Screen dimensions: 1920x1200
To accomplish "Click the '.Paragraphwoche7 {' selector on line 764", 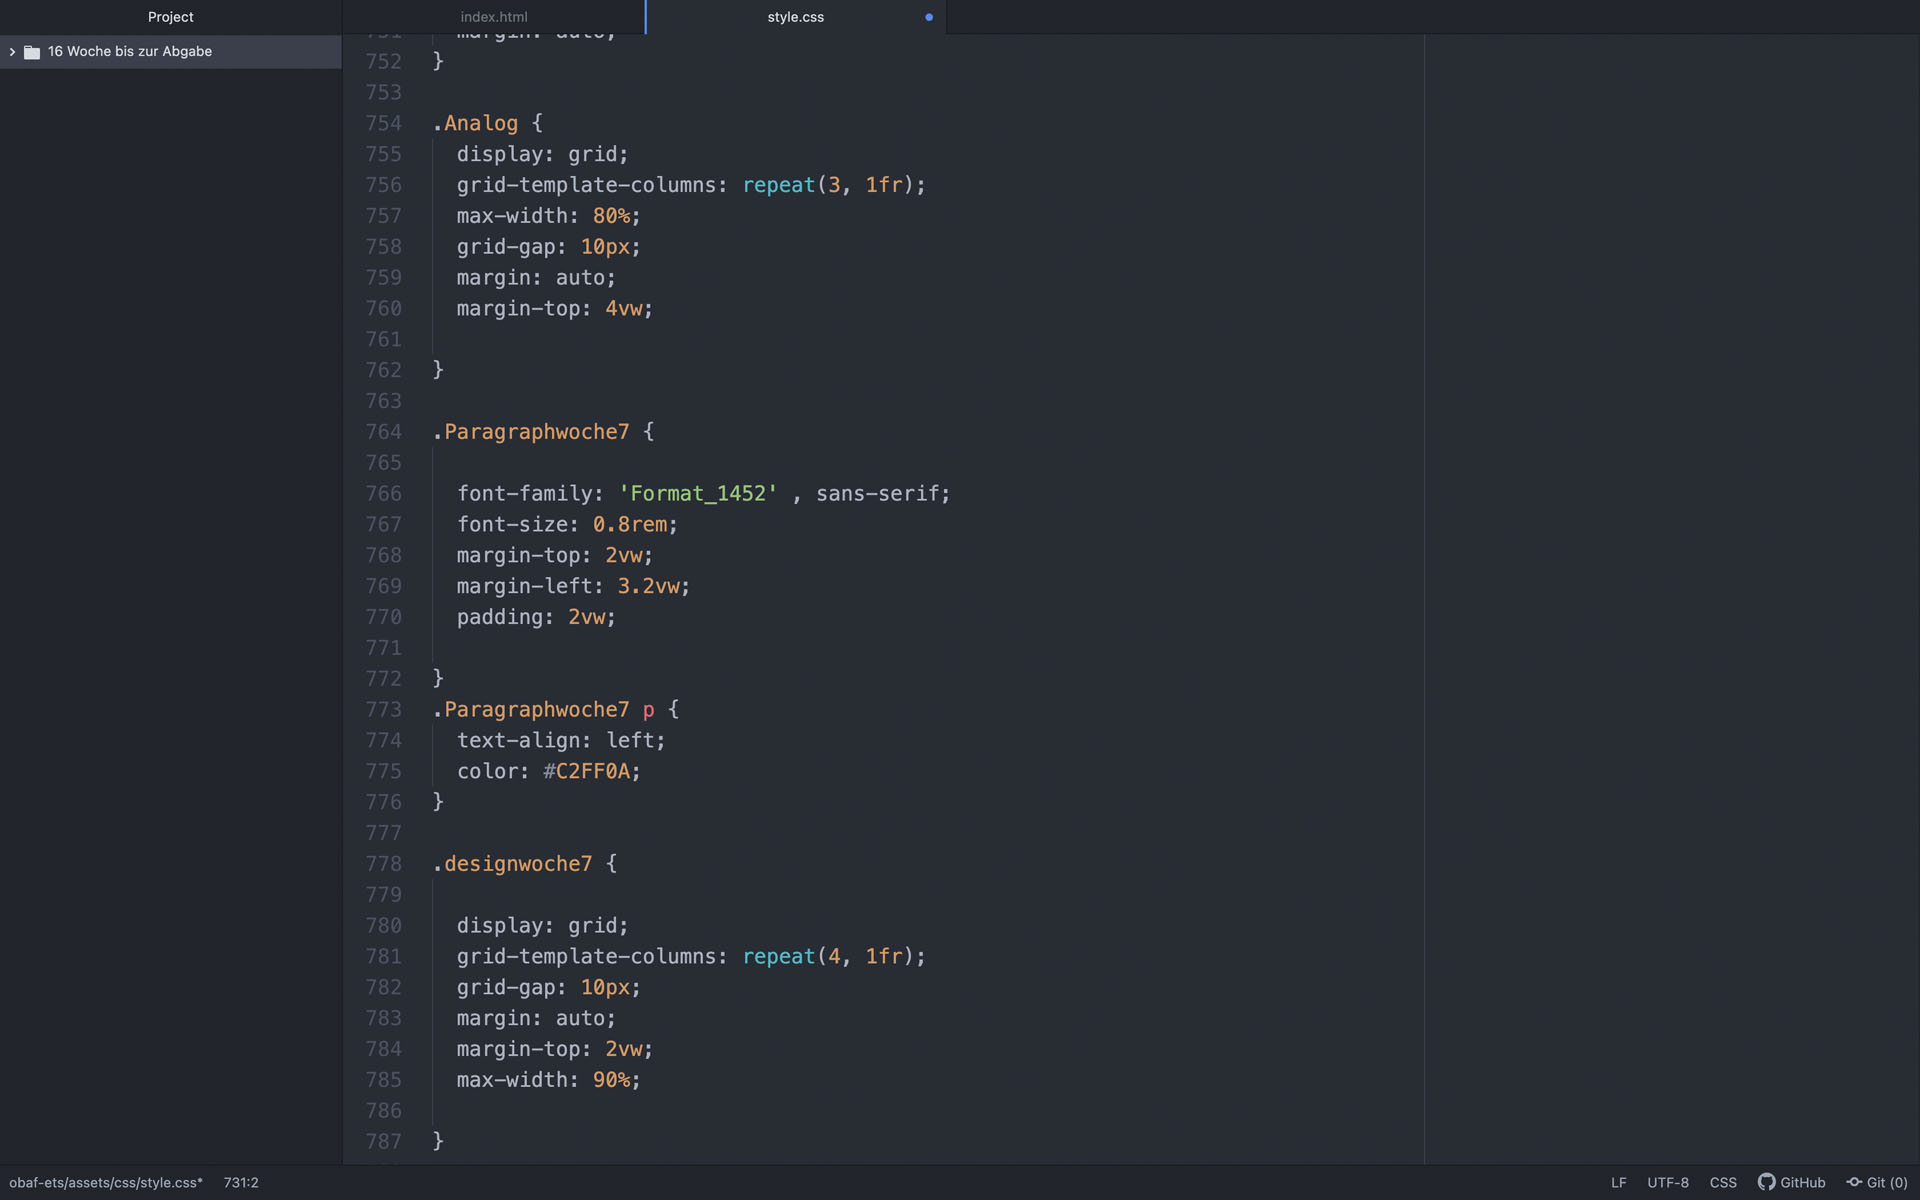I will pyautogui.click(x=543, y=432).
